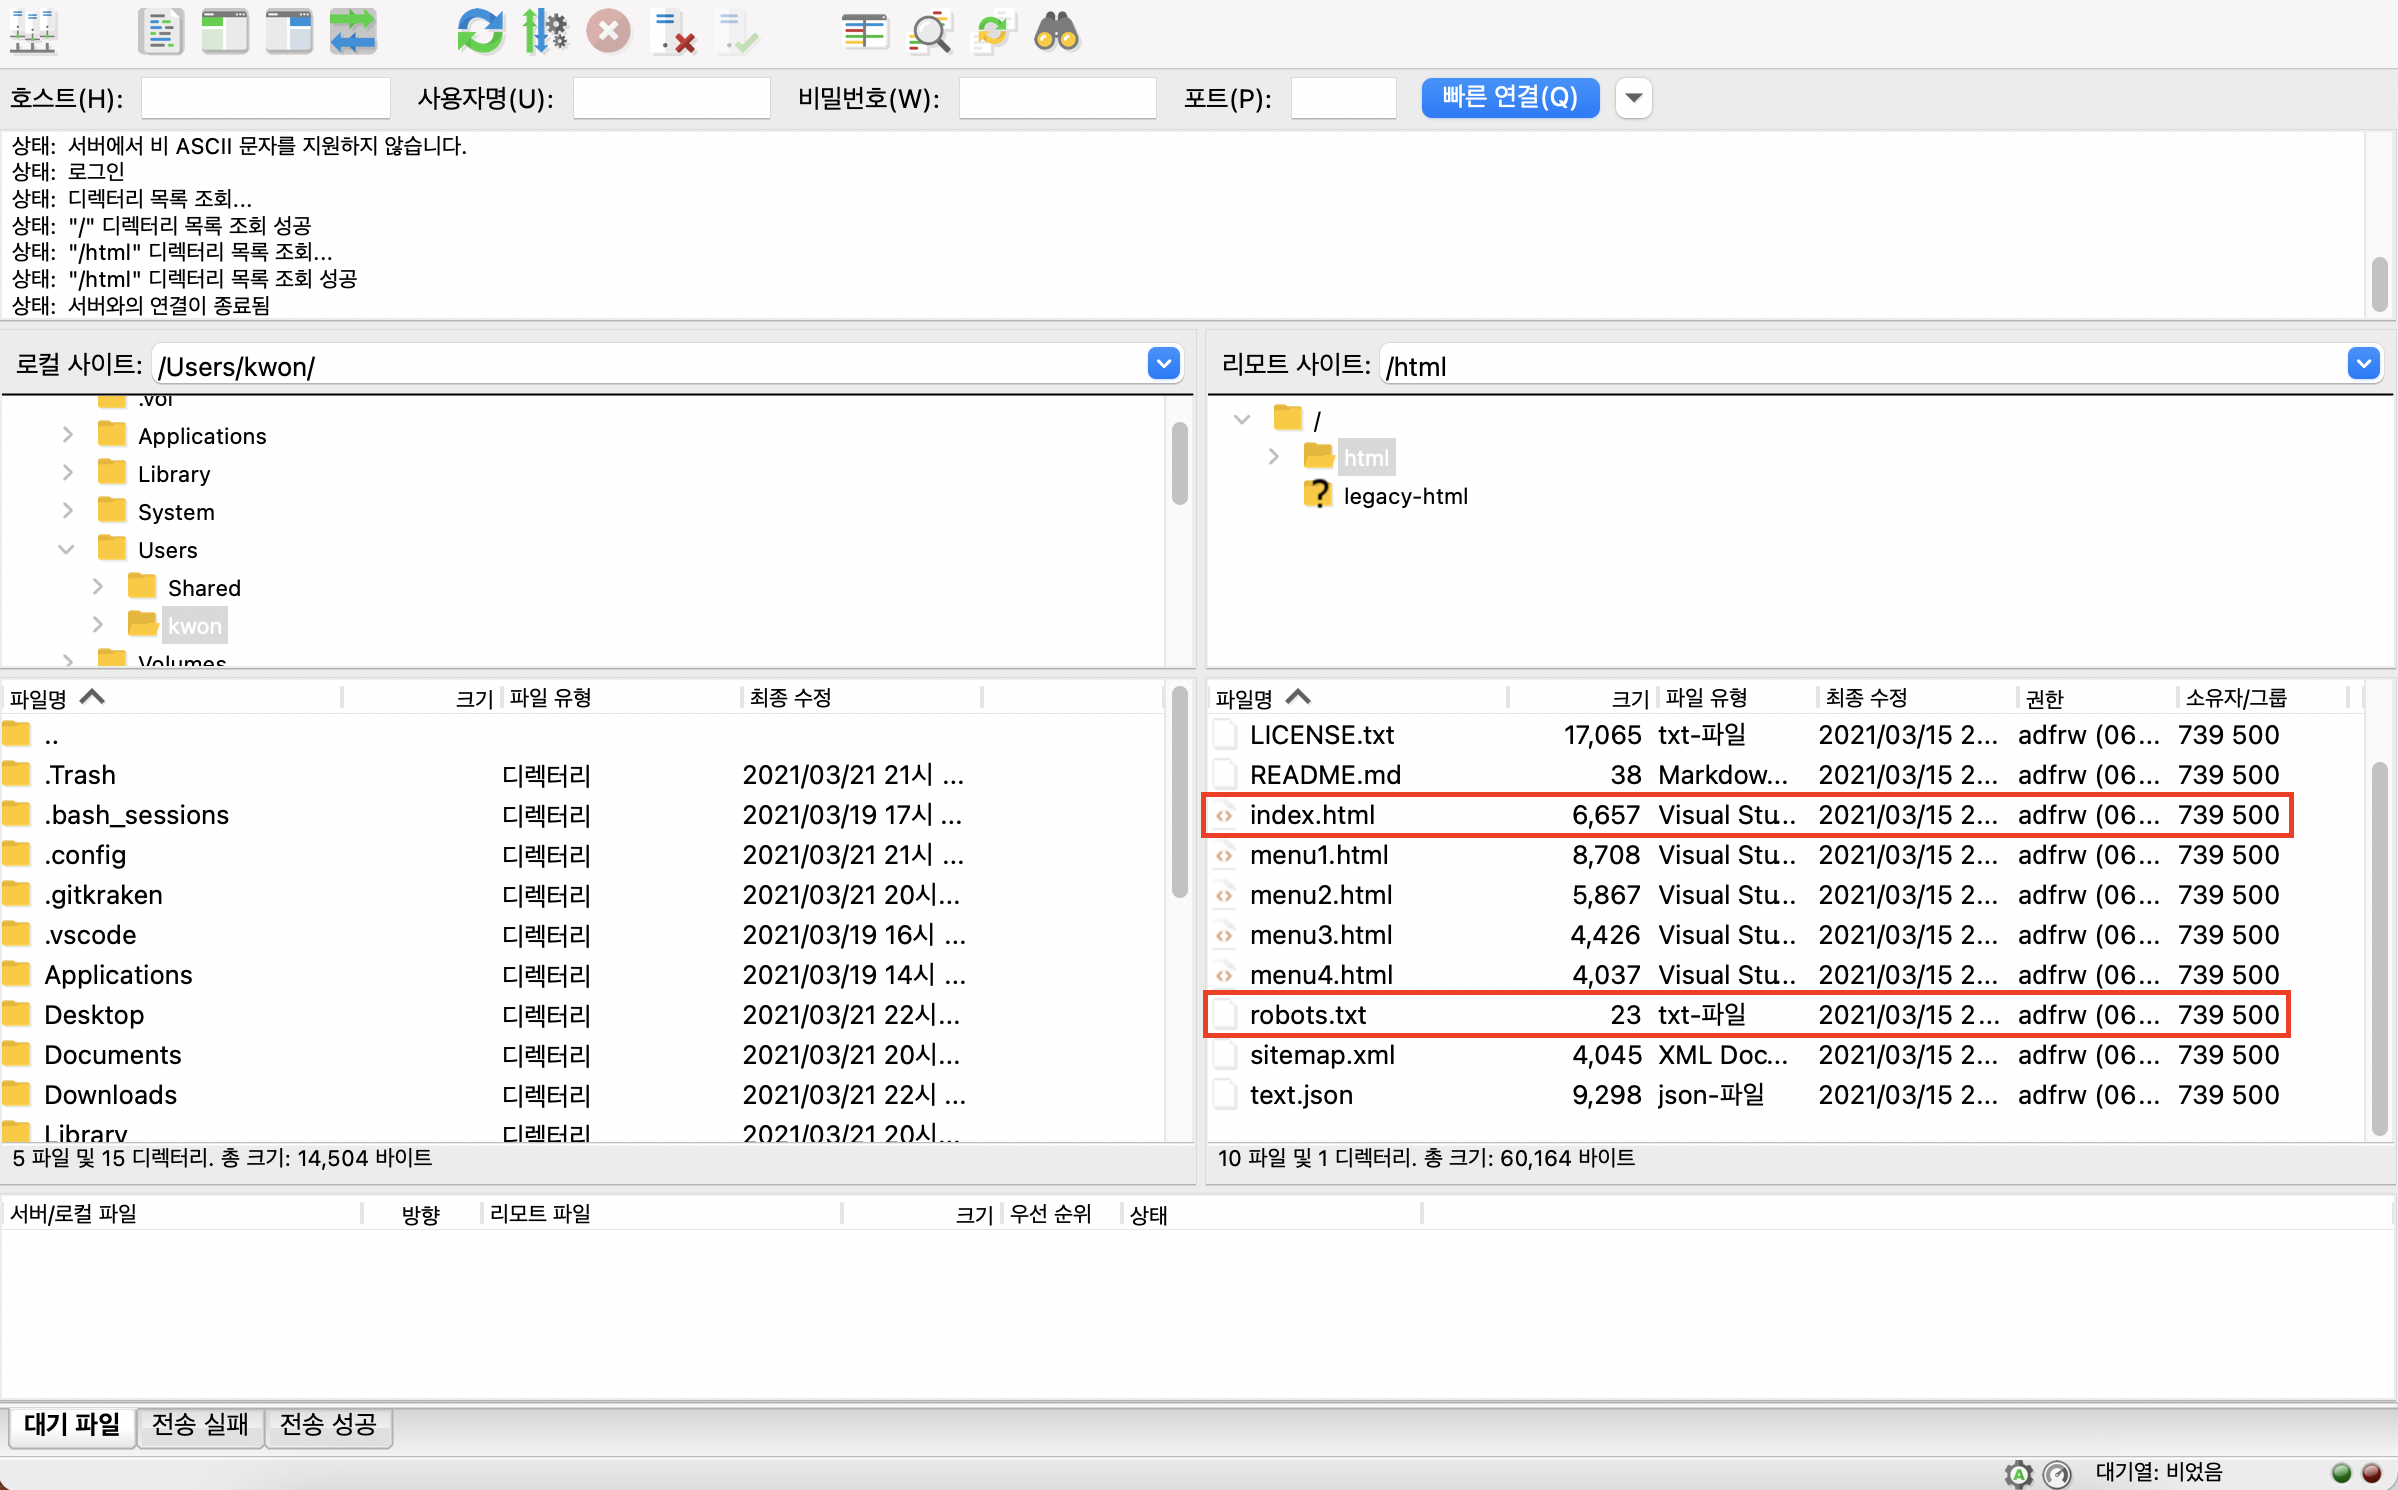The height and width of the screenshot is (1490, 2398).
Task: Click process queue toggle icon
Action: [x=545, y=32]
